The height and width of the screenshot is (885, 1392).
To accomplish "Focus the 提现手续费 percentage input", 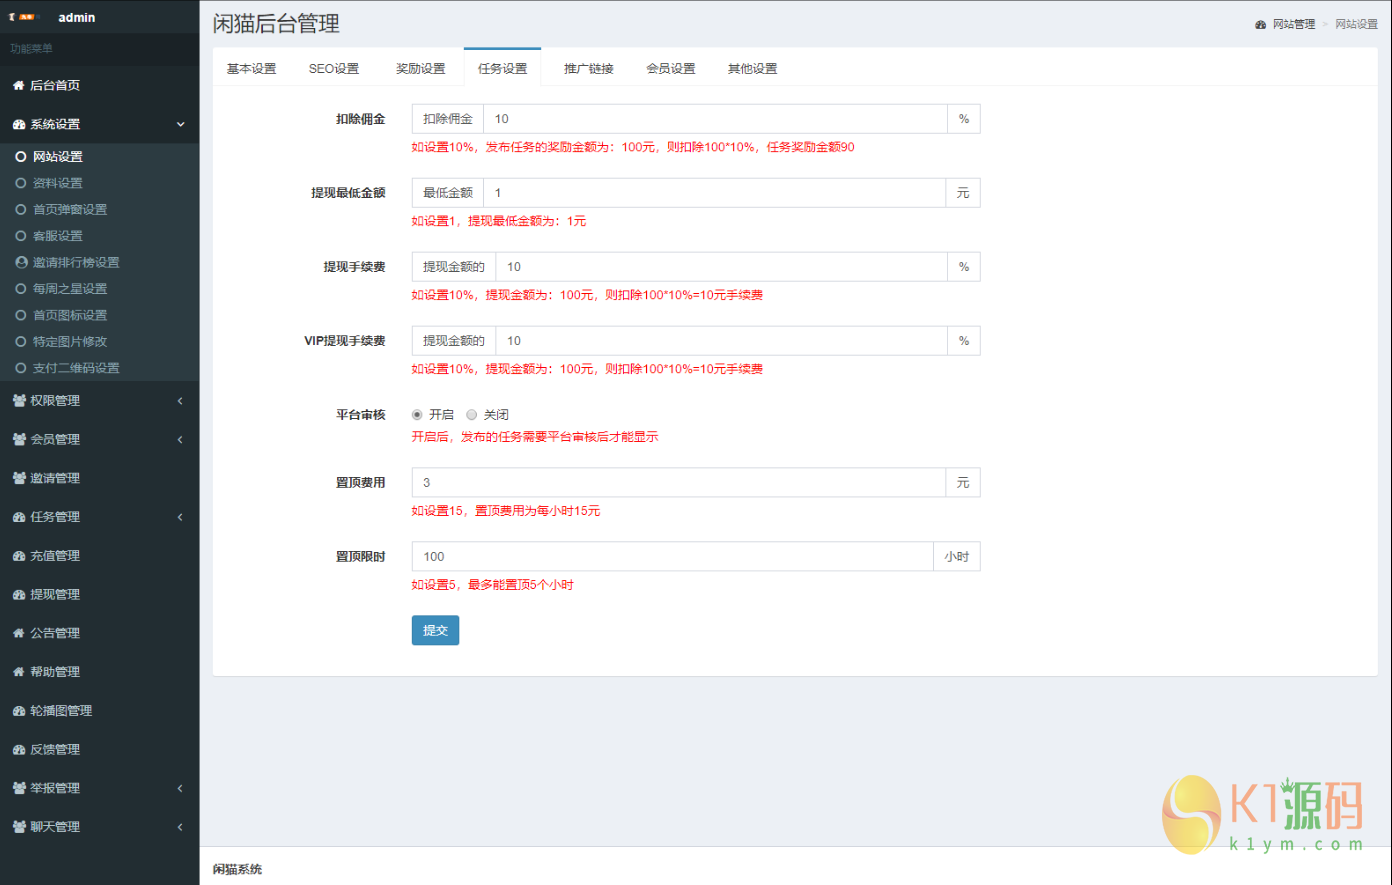I will (x=722, y=267).
